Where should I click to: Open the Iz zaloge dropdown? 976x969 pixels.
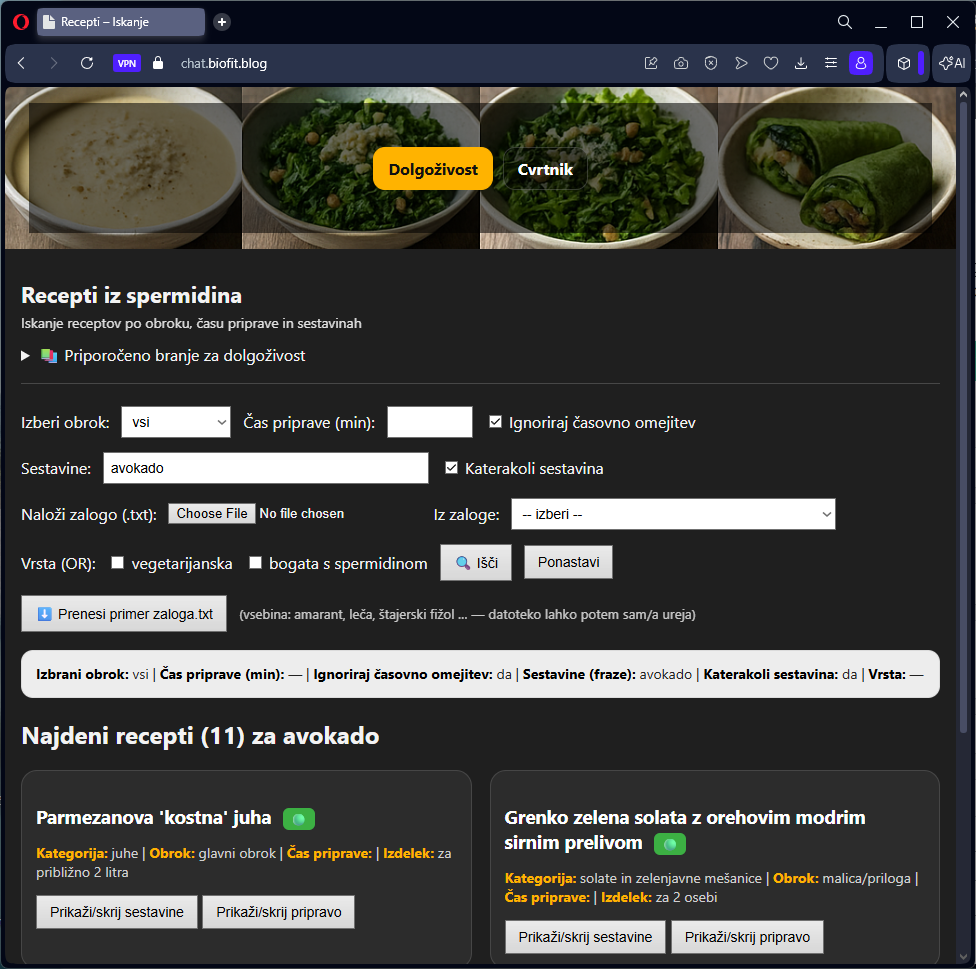[x=672, y=514]
